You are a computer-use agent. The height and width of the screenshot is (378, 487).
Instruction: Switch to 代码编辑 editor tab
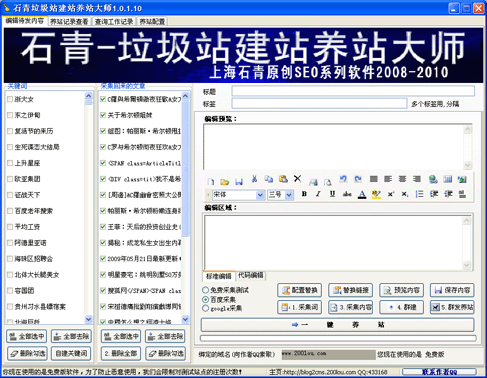click(251, 275)
